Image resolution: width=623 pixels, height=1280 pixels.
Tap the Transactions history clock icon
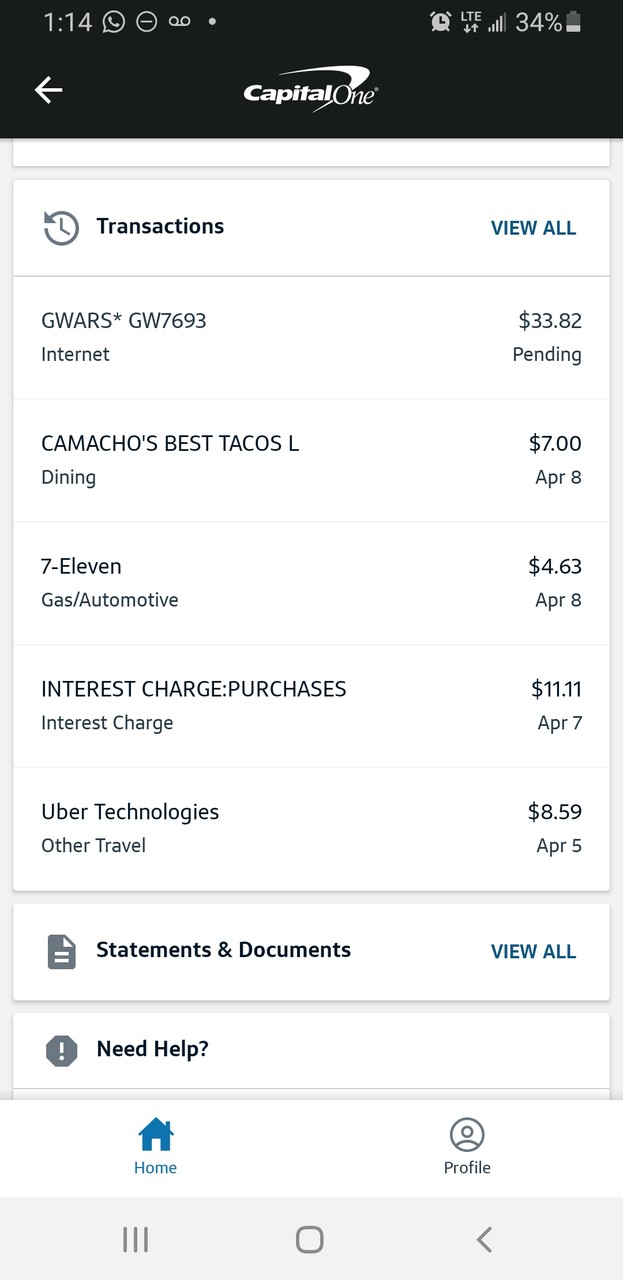click(x=61, y=228)
